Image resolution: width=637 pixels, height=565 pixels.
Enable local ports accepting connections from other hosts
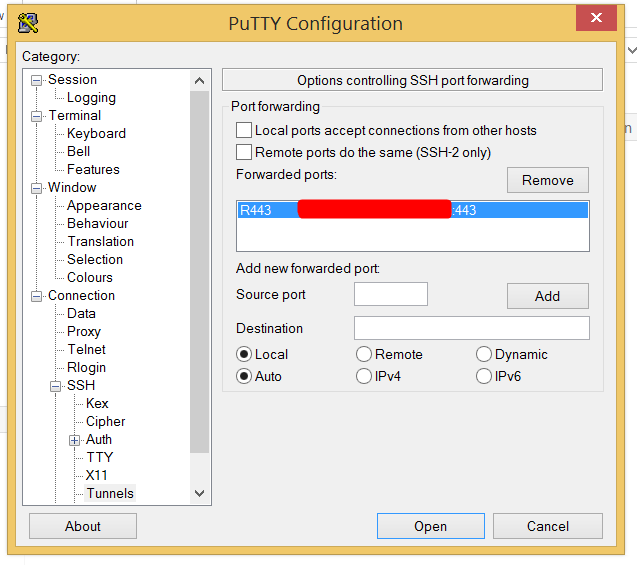(x=244, y=130)
